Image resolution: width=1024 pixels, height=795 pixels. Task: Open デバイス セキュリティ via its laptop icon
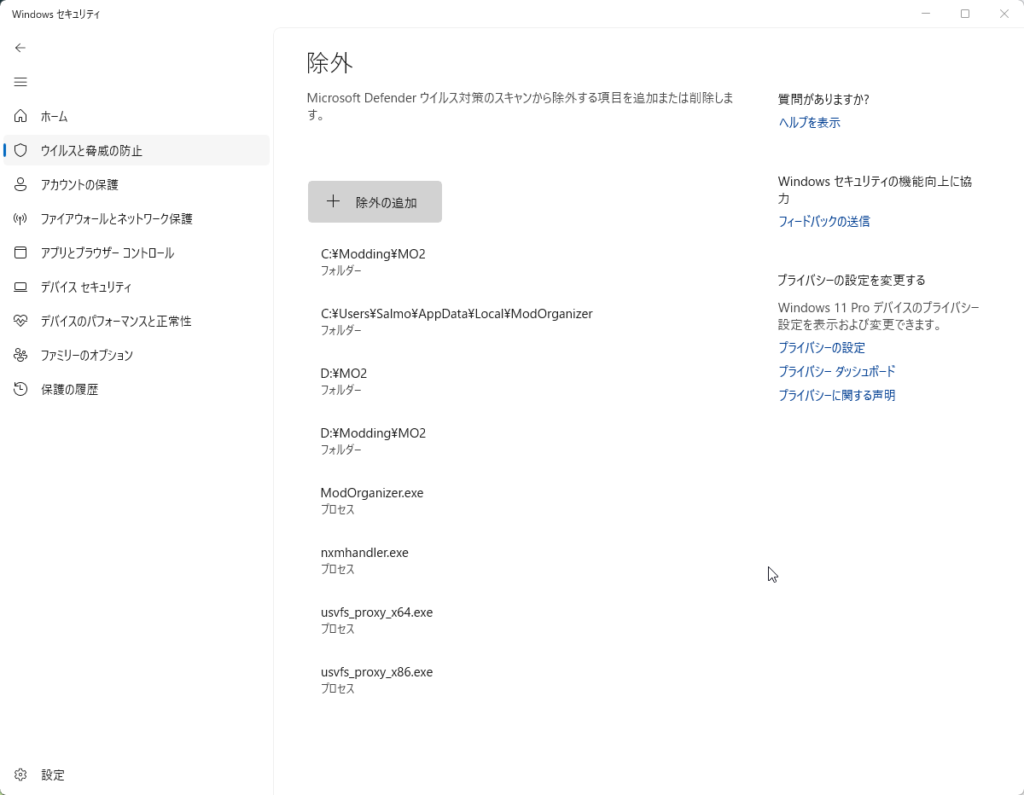pos(20,287)
